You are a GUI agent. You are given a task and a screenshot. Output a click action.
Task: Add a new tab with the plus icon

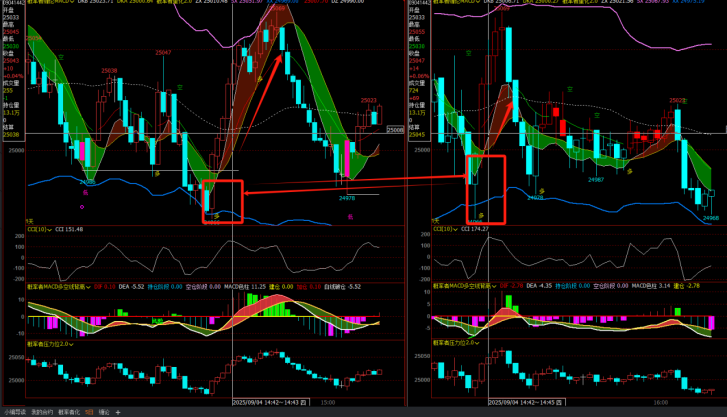pos(118,412)
